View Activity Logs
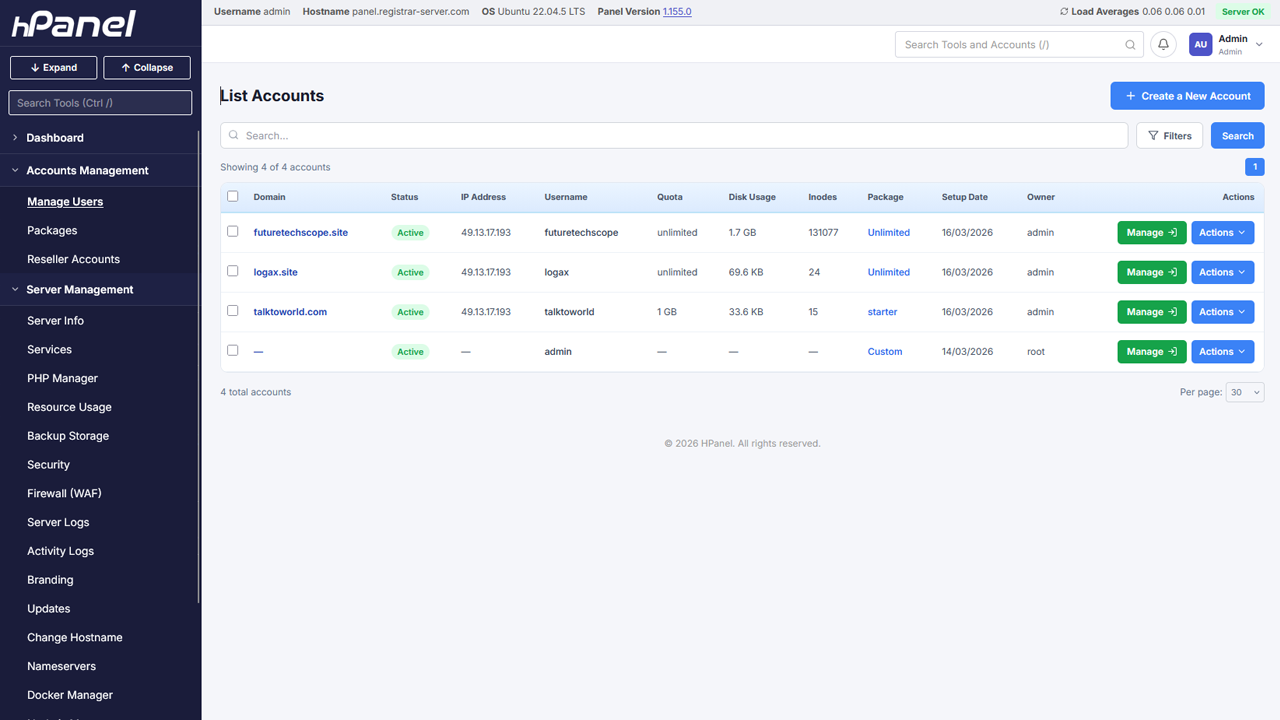Image resolution: width=1280 pixels, height=720 pixels. pos(60,552)
